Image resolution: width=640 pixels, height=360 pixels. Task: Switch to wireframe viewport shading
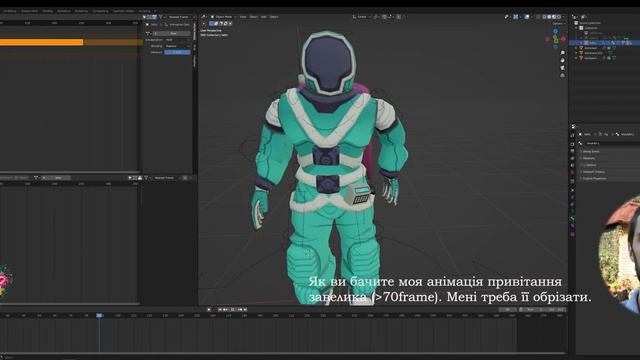click(544, 17)
